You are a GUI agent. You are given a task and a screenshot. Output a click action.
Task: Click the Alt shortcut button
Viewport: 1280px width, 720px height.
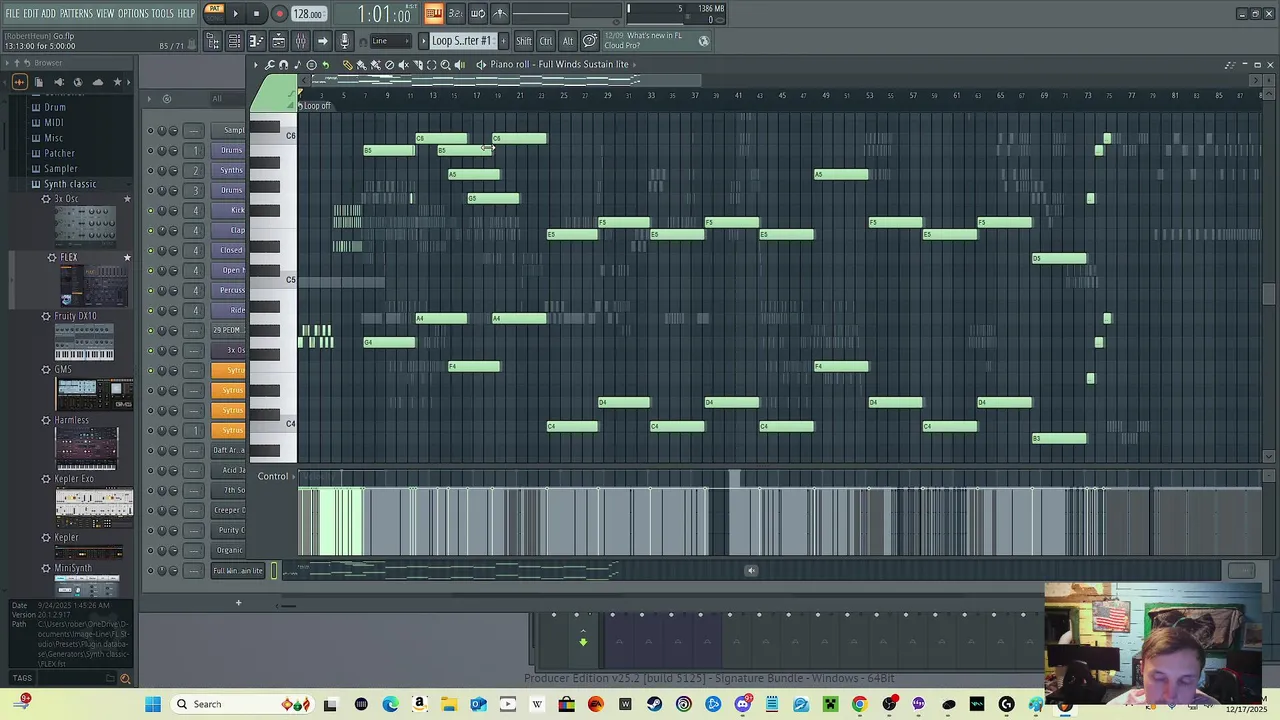click(568, 41)
